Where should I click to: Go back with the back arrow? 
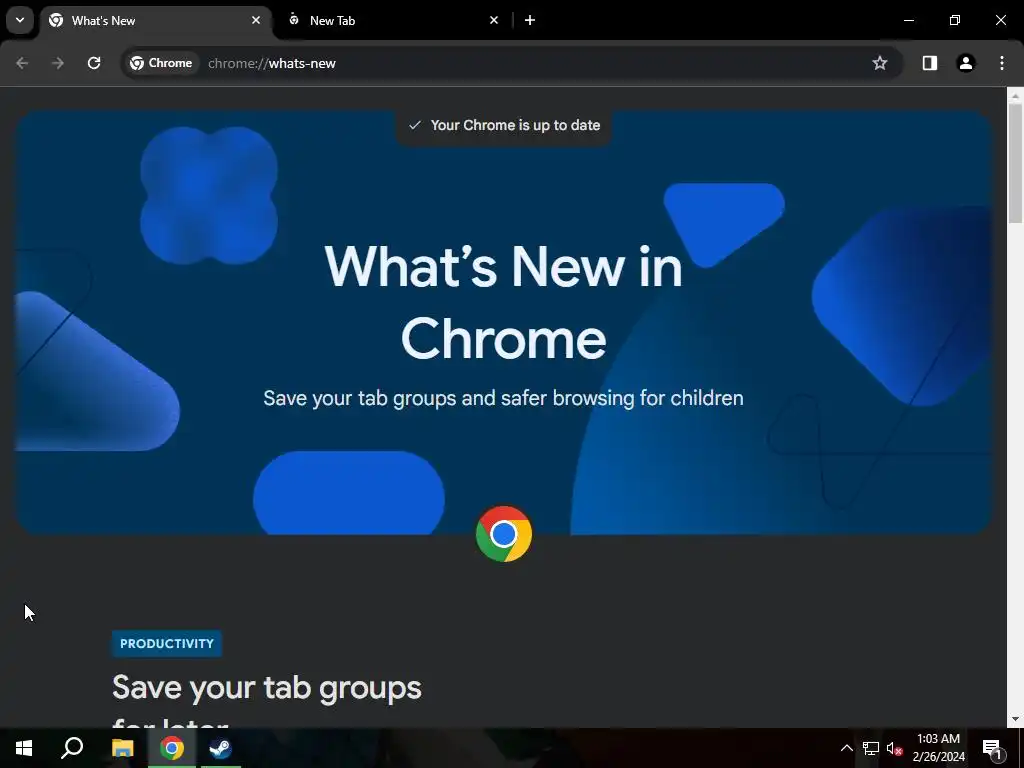point(22,63)
